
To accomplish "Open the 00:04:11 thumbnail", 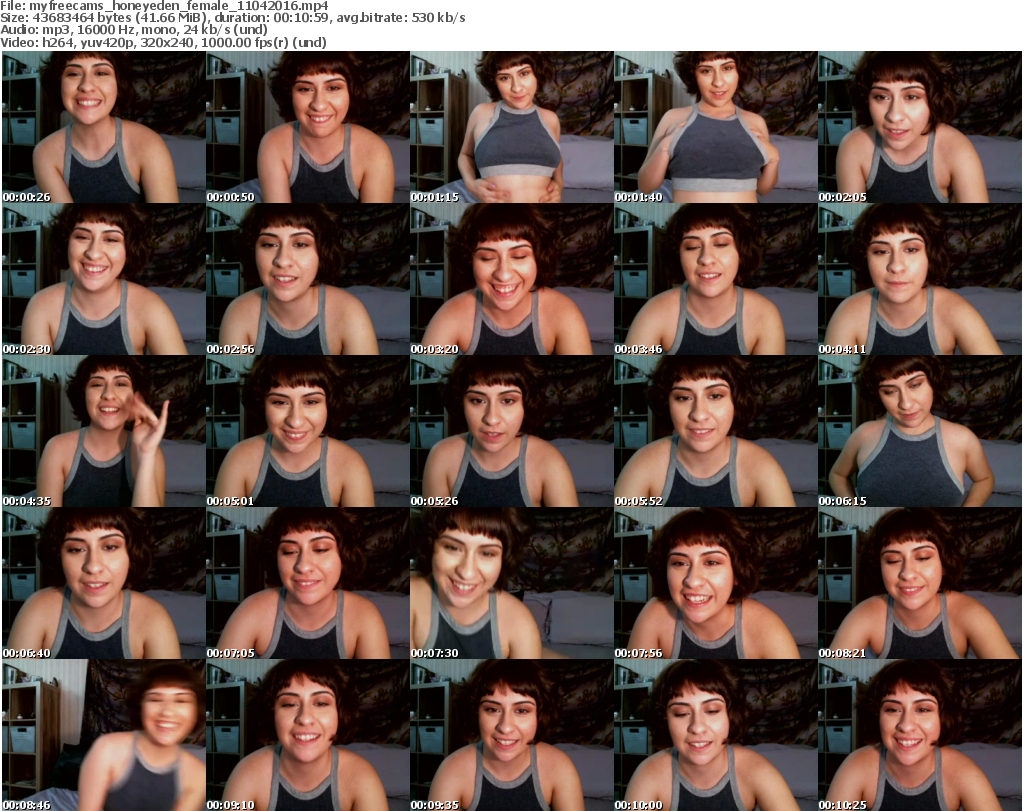I will (920, 279).
